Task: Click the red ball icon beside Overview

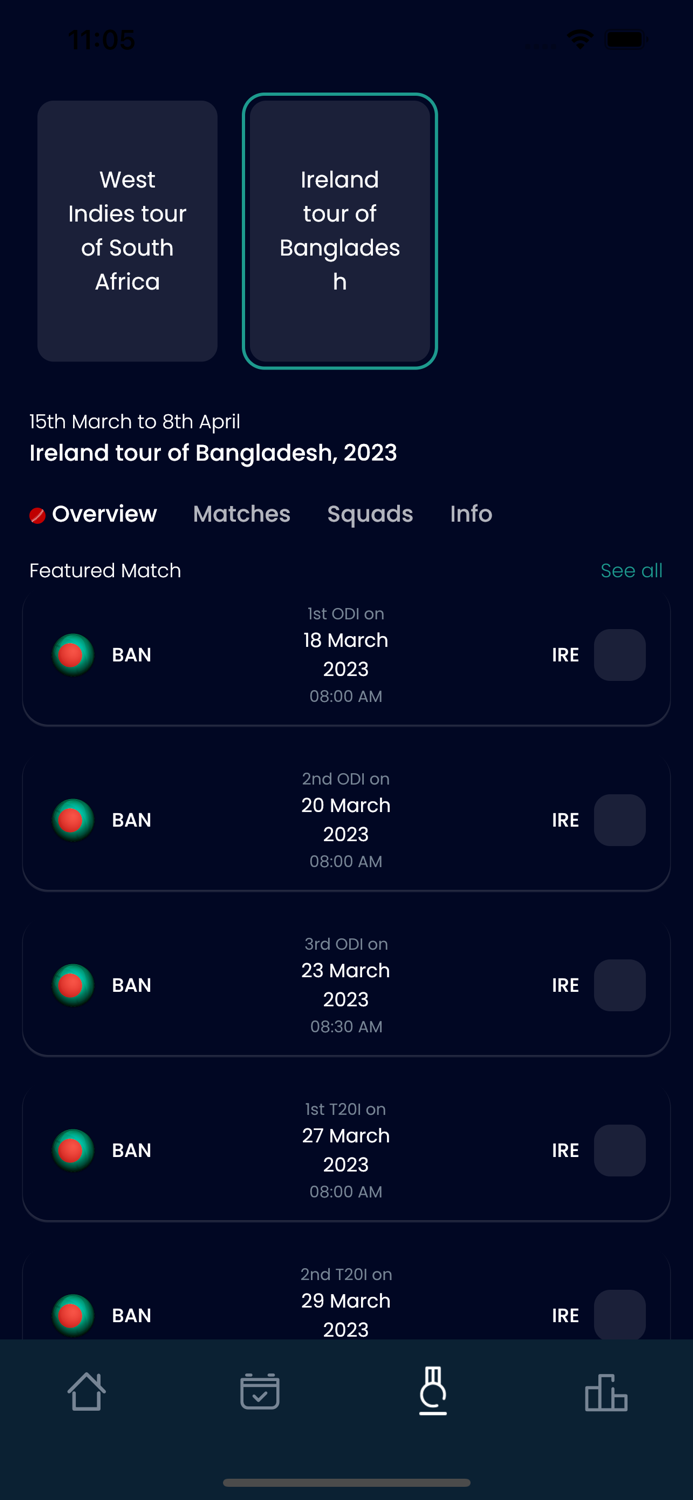Action: (x=36, y=514)
